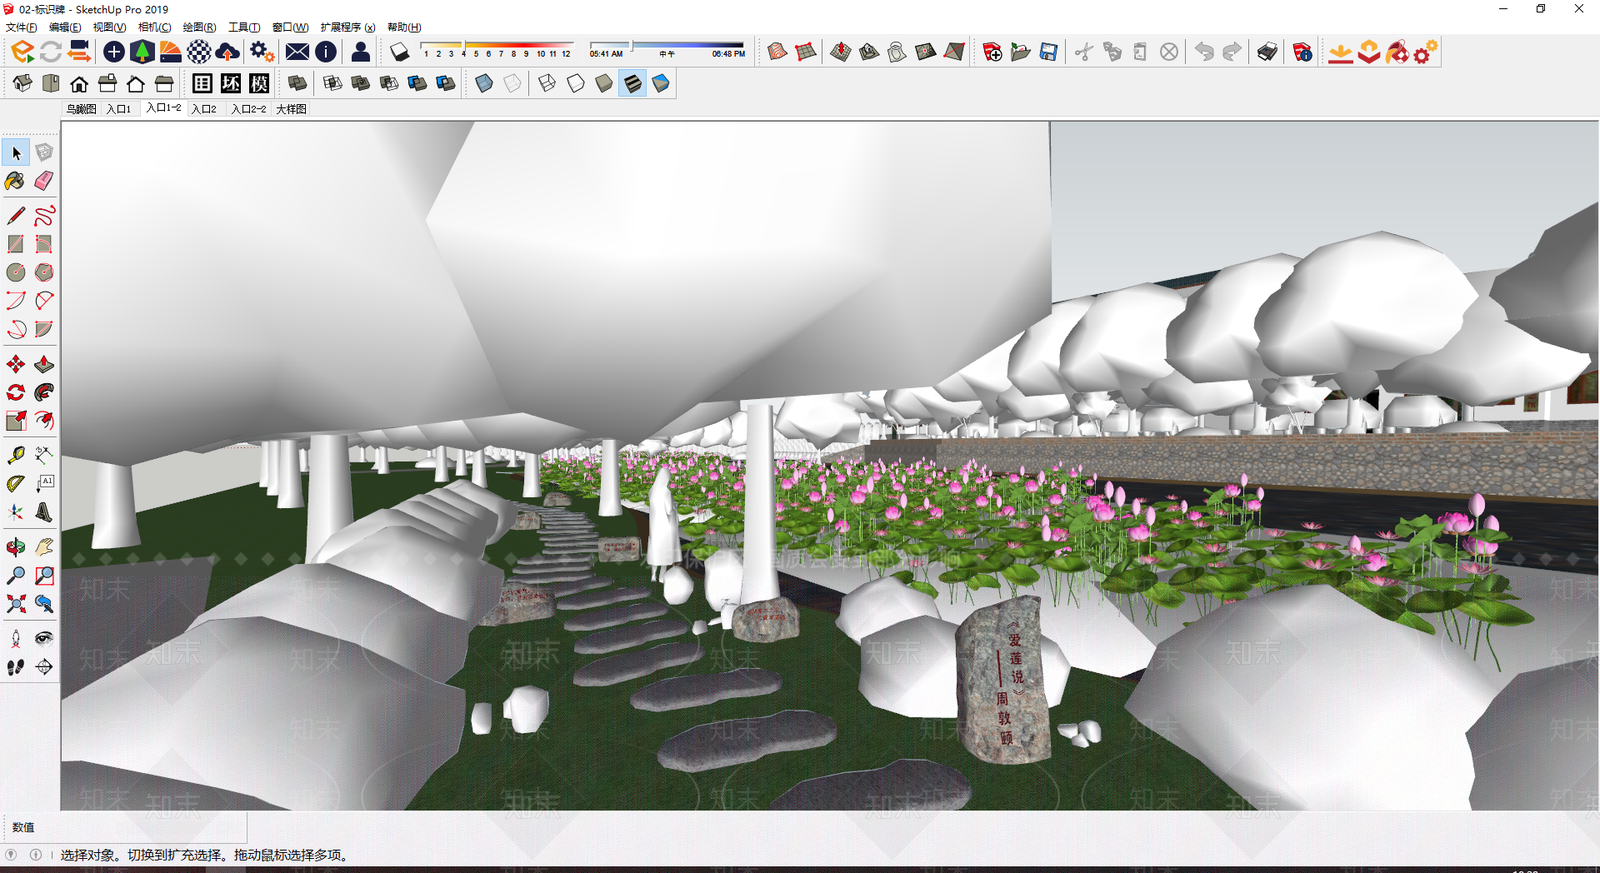Activate the Offset tool
Screen dimensions: 1600x873
(44, 420)
